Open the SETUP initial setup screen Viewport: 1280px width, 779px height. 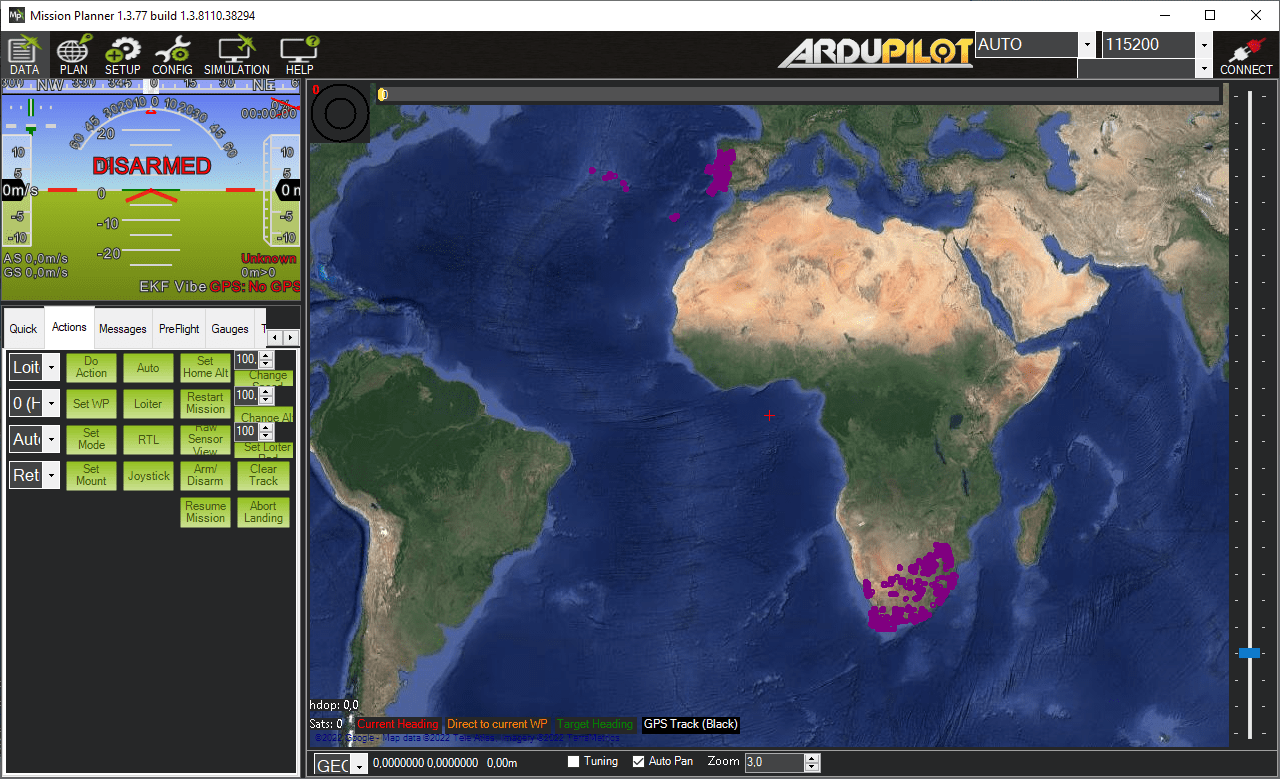coord(123,55)
